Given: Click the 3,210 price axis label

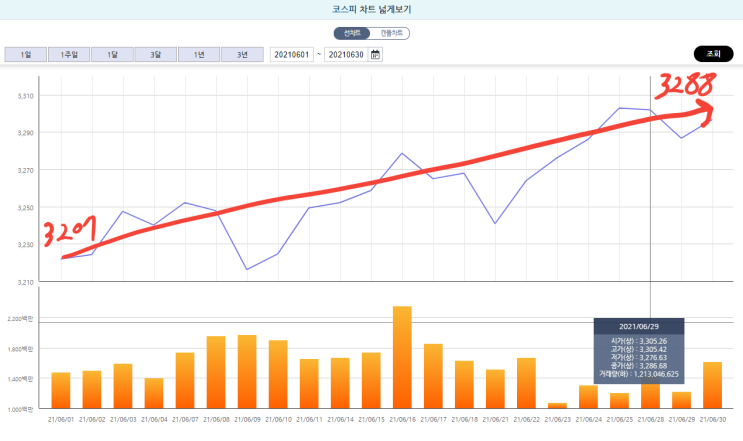Looking at the screenshot, I should [x=26, y=282].
